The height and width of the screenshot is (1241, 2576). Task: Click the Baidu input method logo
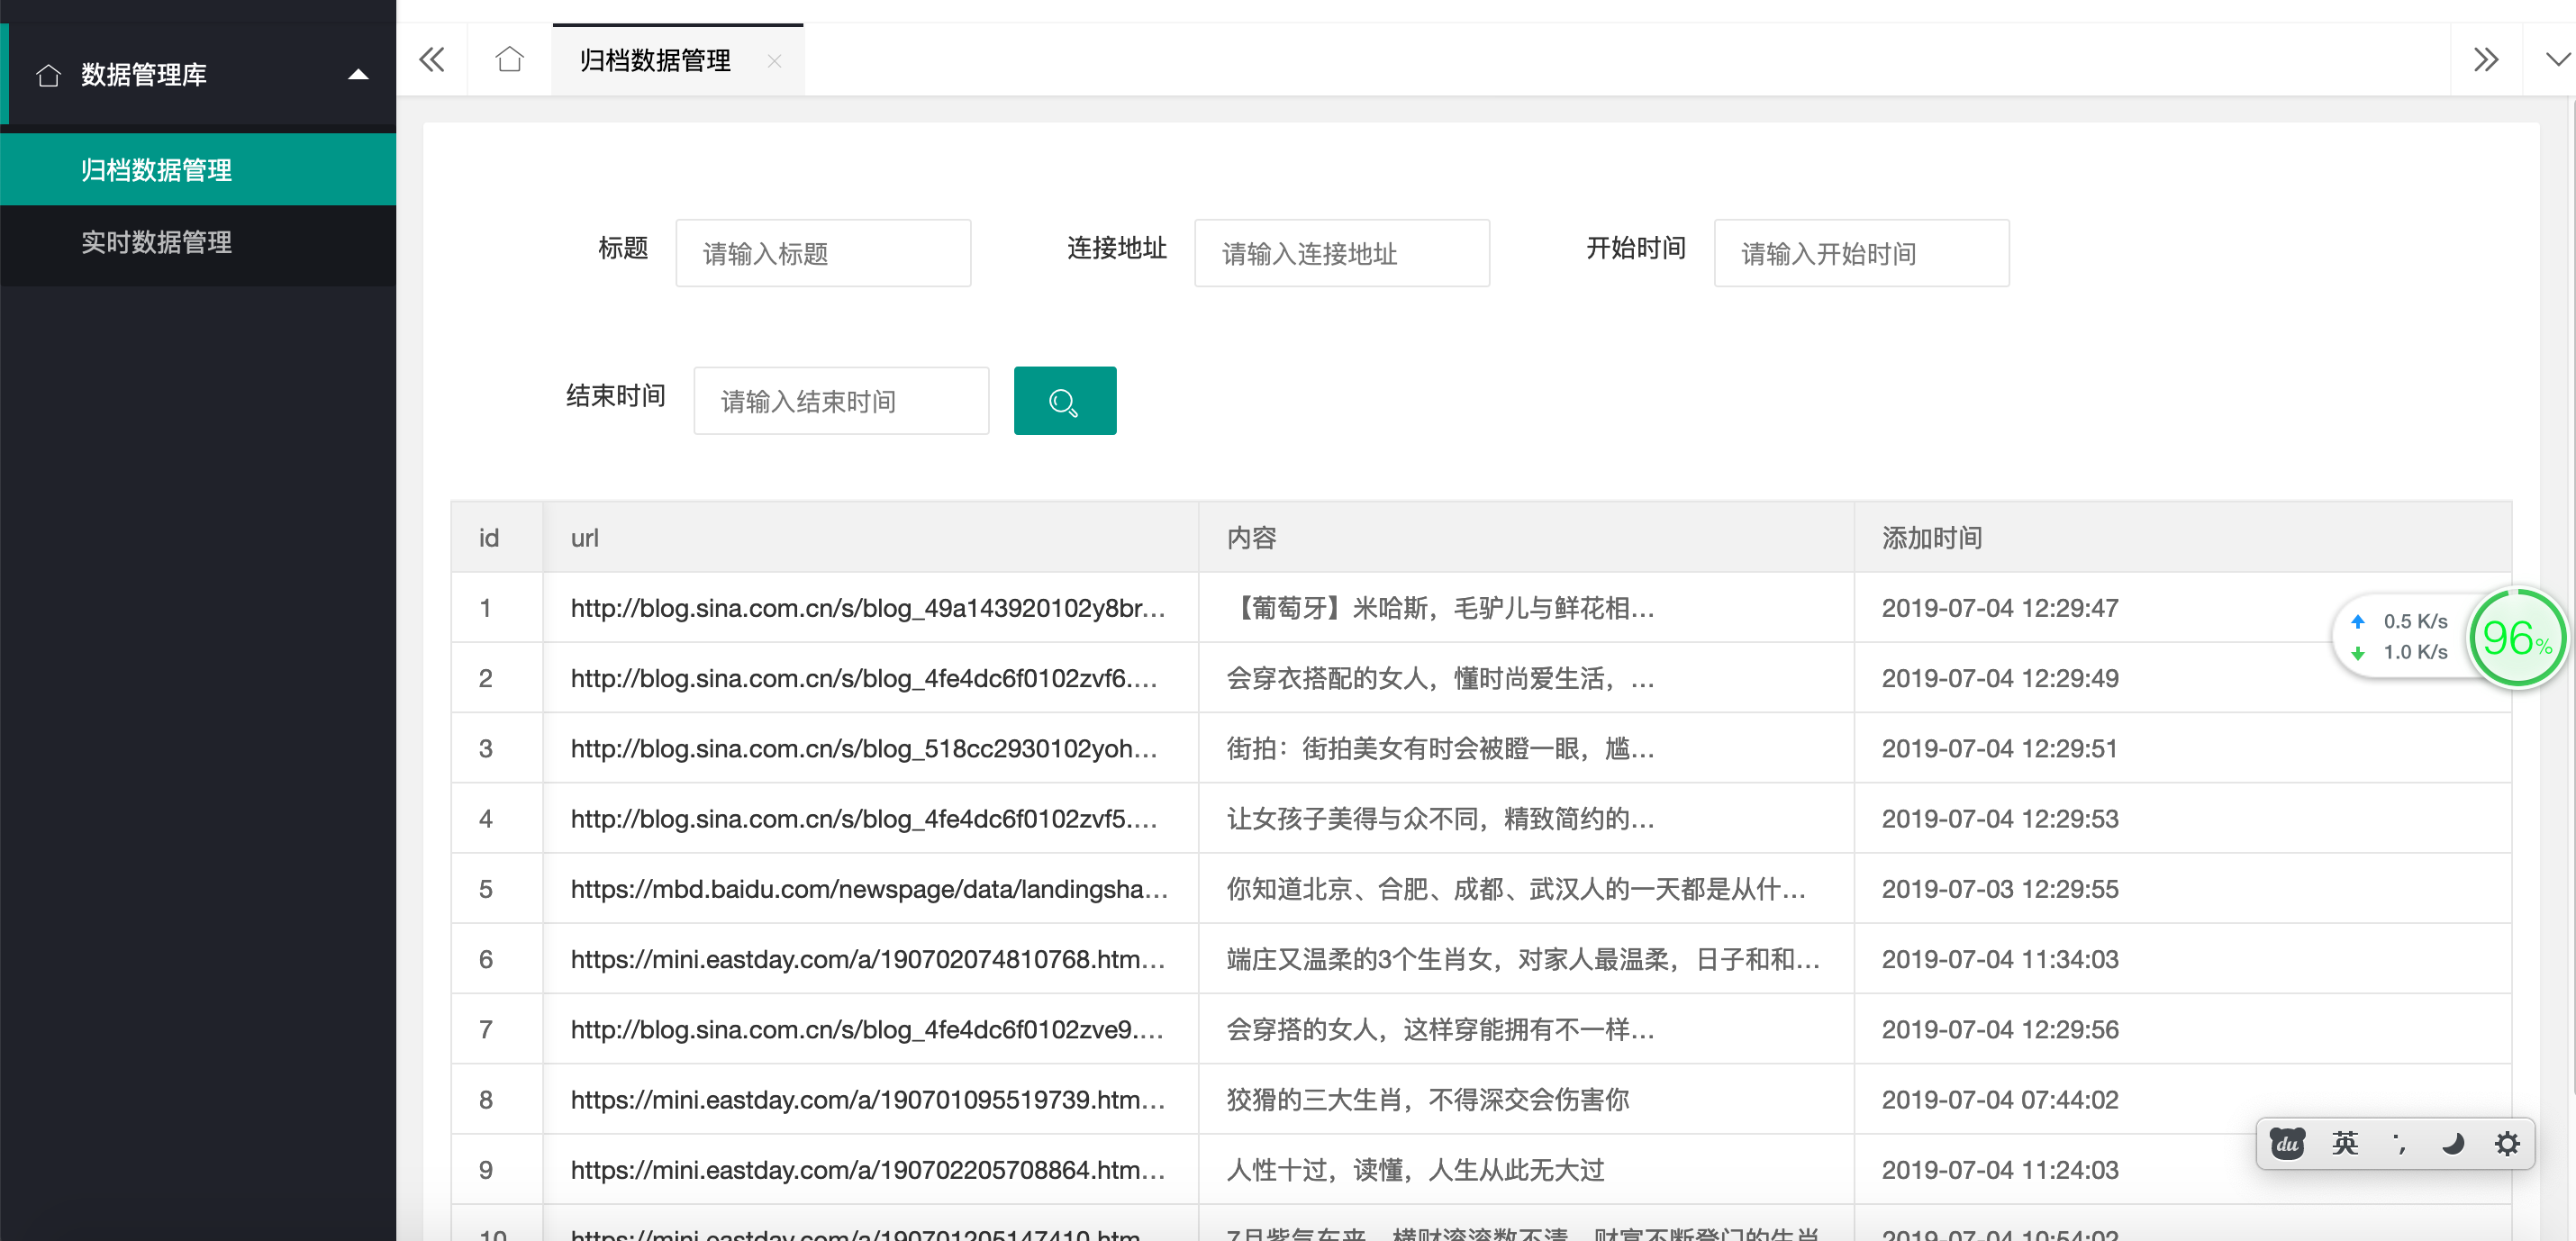pos(2287,1143)
